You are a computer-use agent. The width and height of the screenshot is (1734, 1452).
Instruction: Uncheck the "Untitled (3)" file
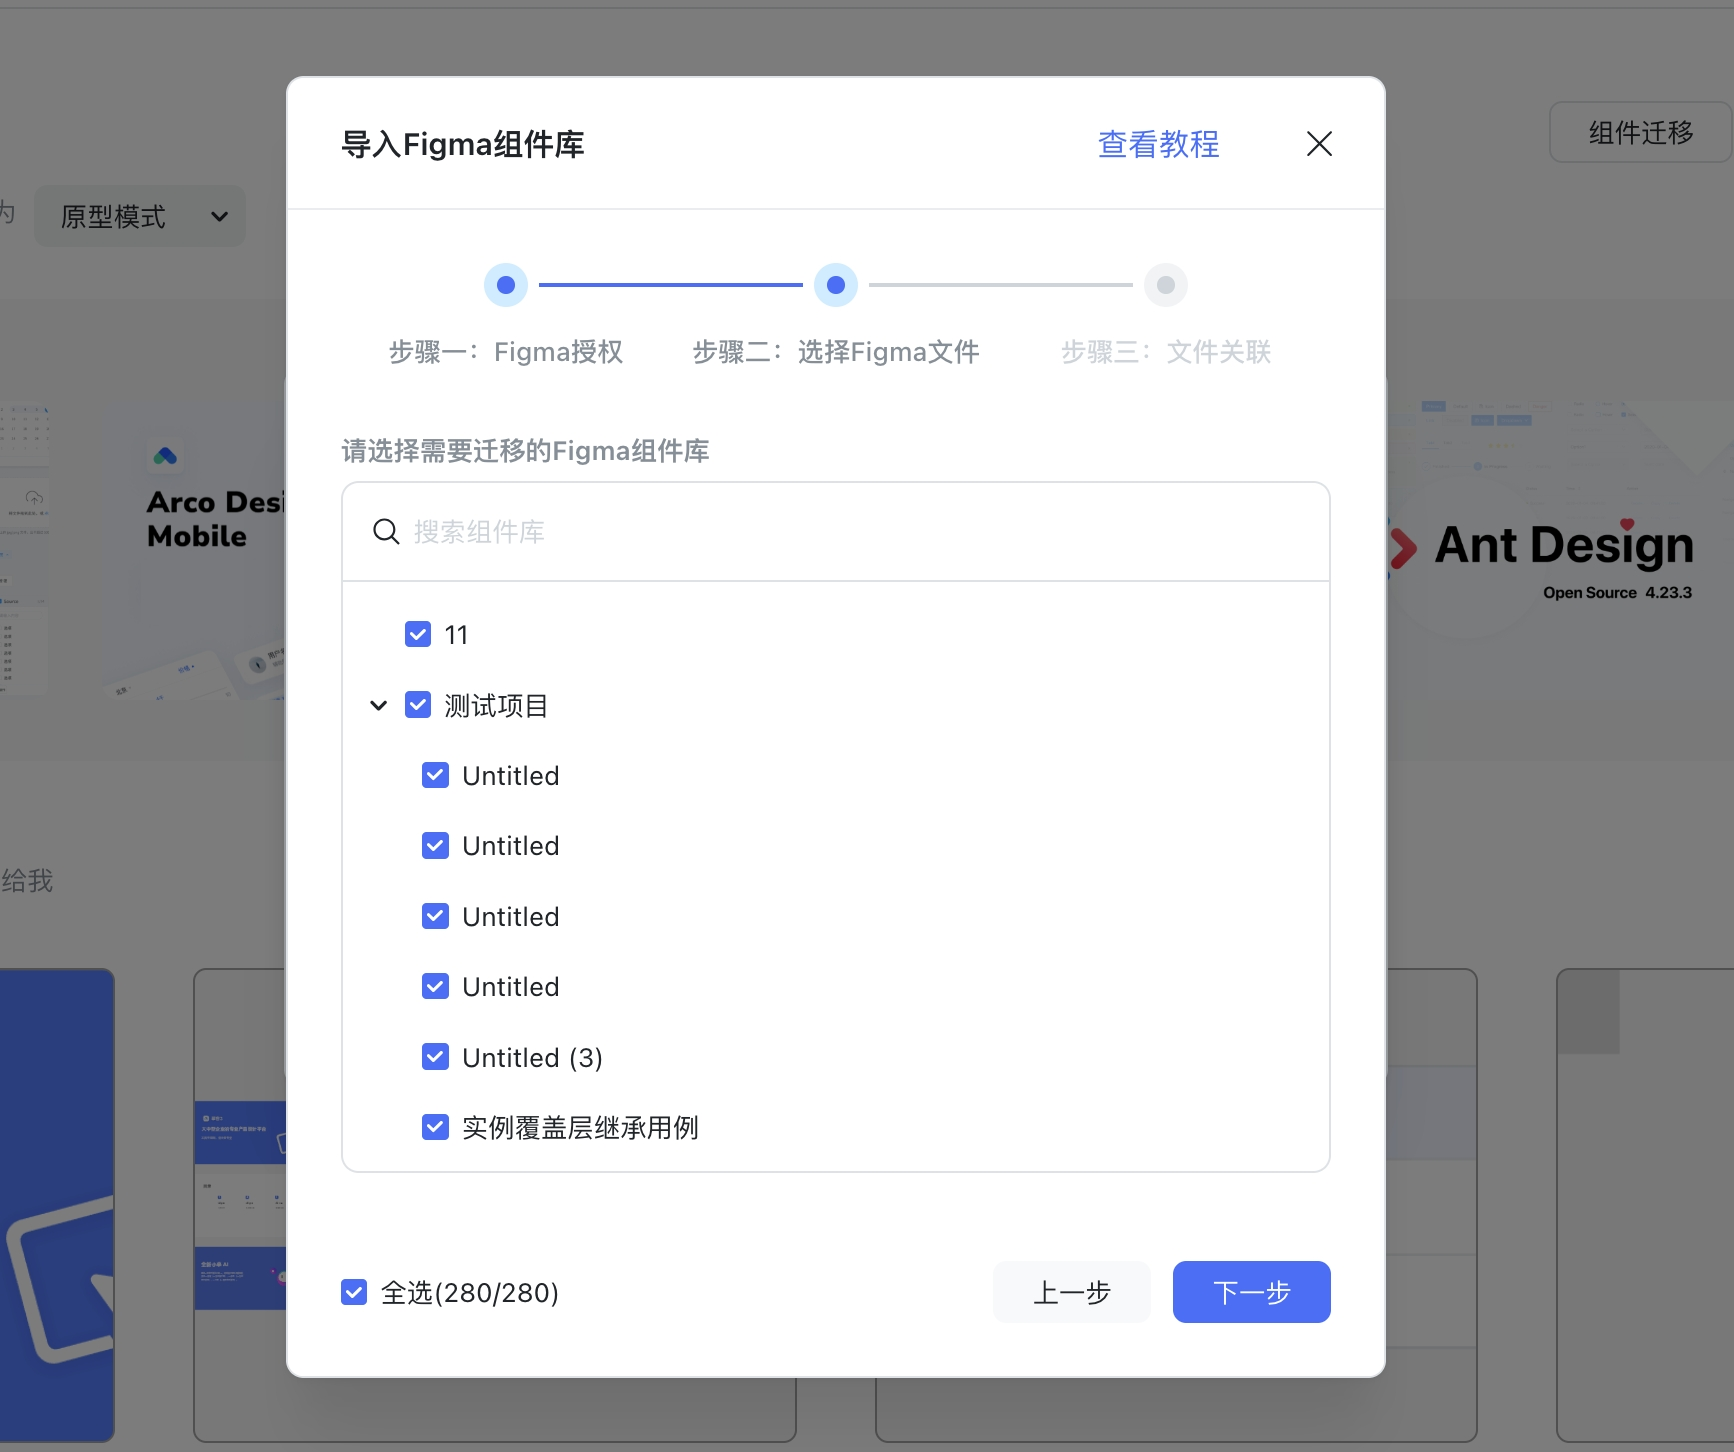435,1057
